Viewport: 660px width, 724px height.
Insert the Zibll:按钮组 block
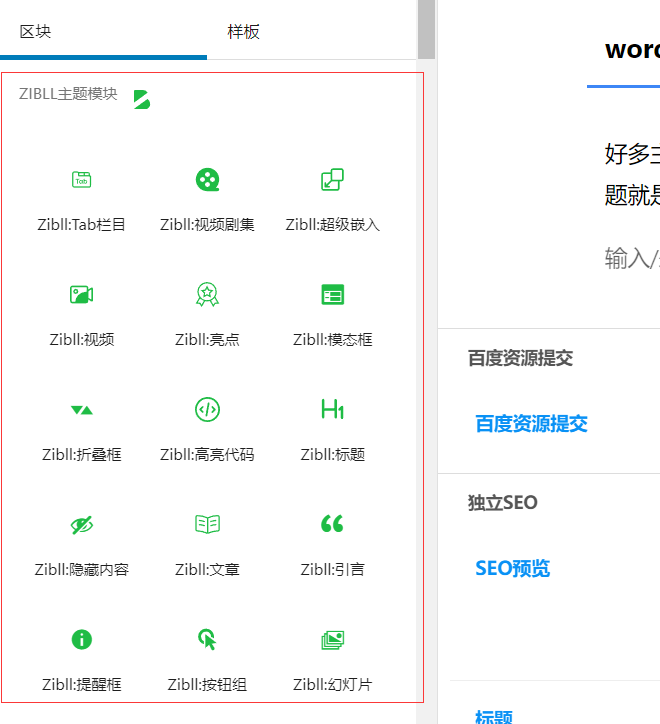(x=207, y=658)
